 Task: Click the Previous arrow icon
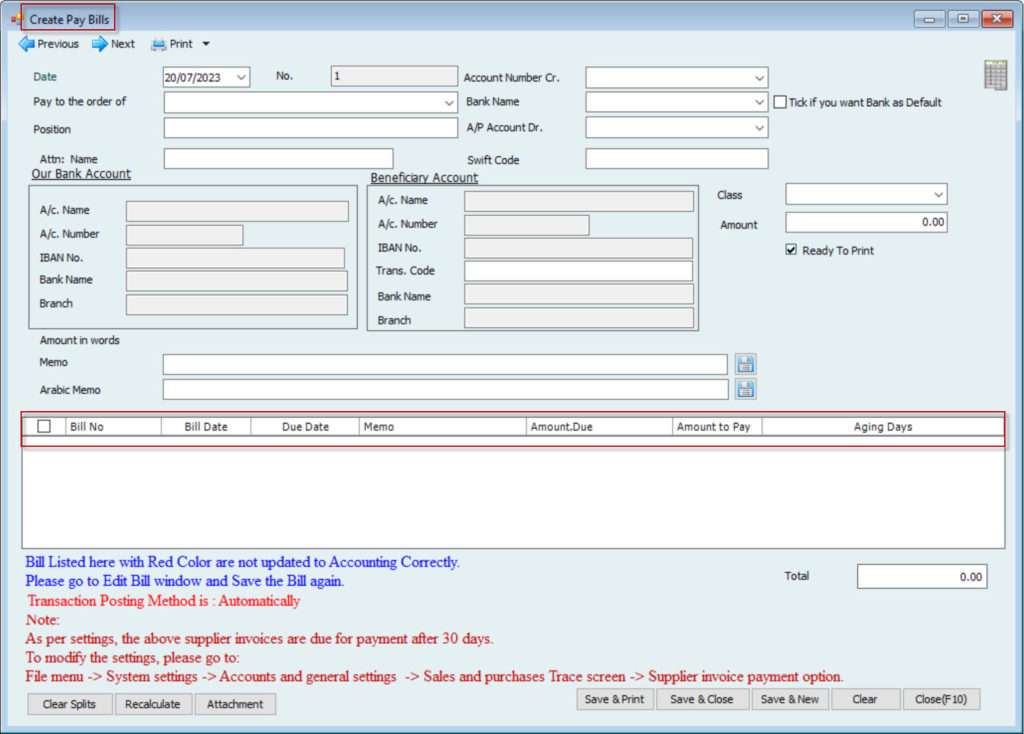(x=26, y=44)
